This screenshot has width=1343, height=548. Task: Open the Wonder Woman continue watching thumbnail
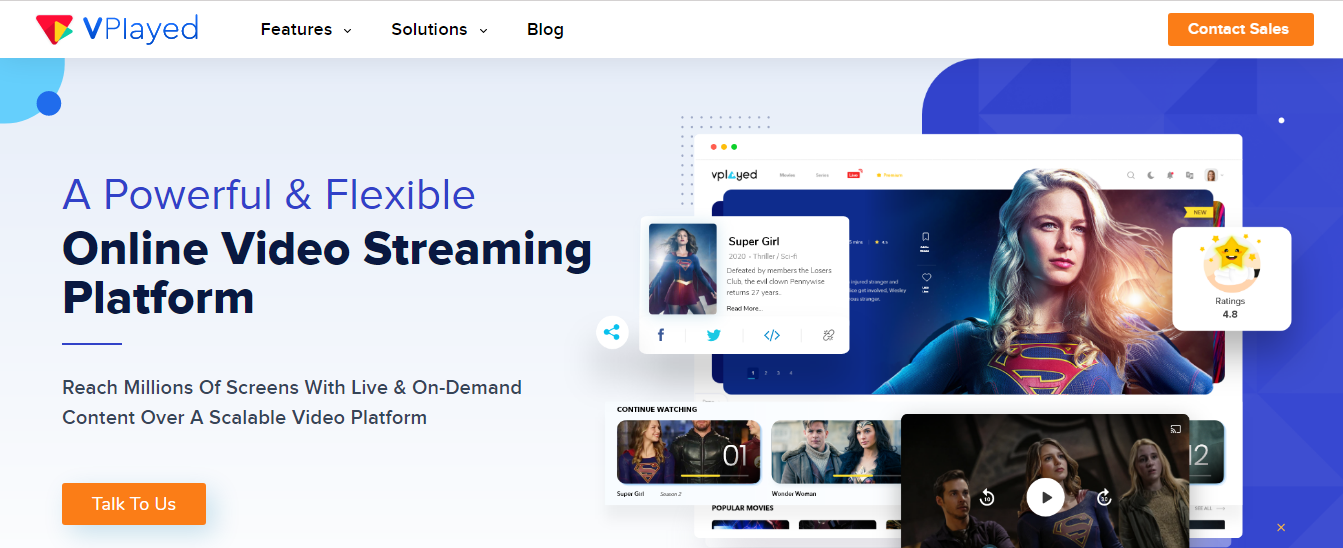836,452
